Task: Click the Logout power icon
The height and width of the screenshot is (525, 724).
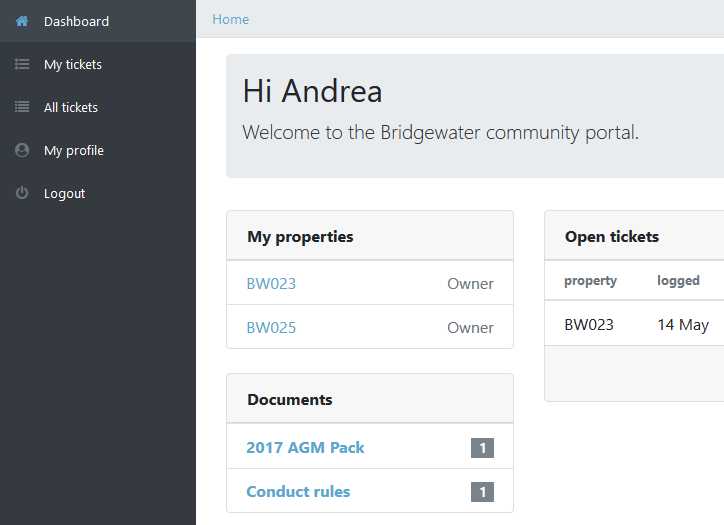Action: [22, 193]
